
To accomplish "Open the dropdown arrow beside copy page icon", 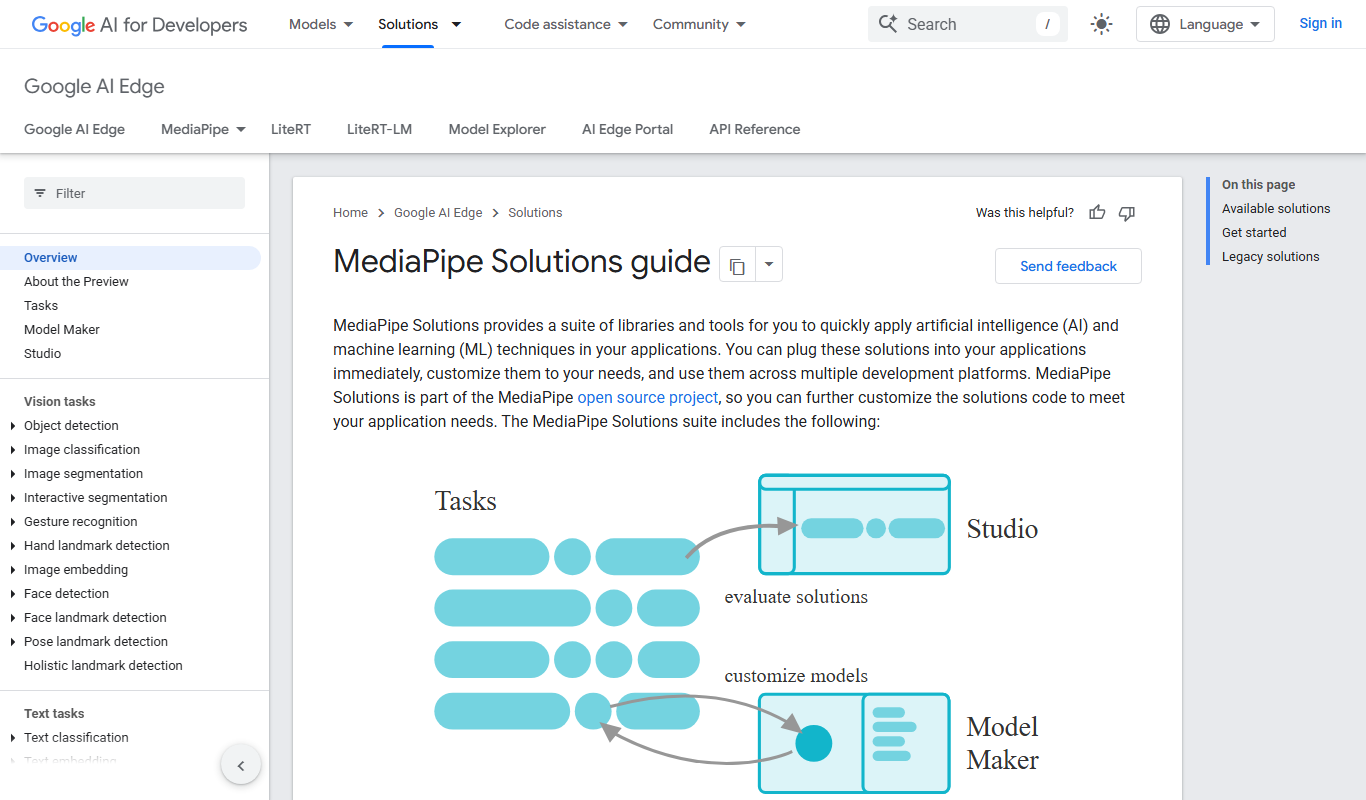I will click(x=769, y=265).
